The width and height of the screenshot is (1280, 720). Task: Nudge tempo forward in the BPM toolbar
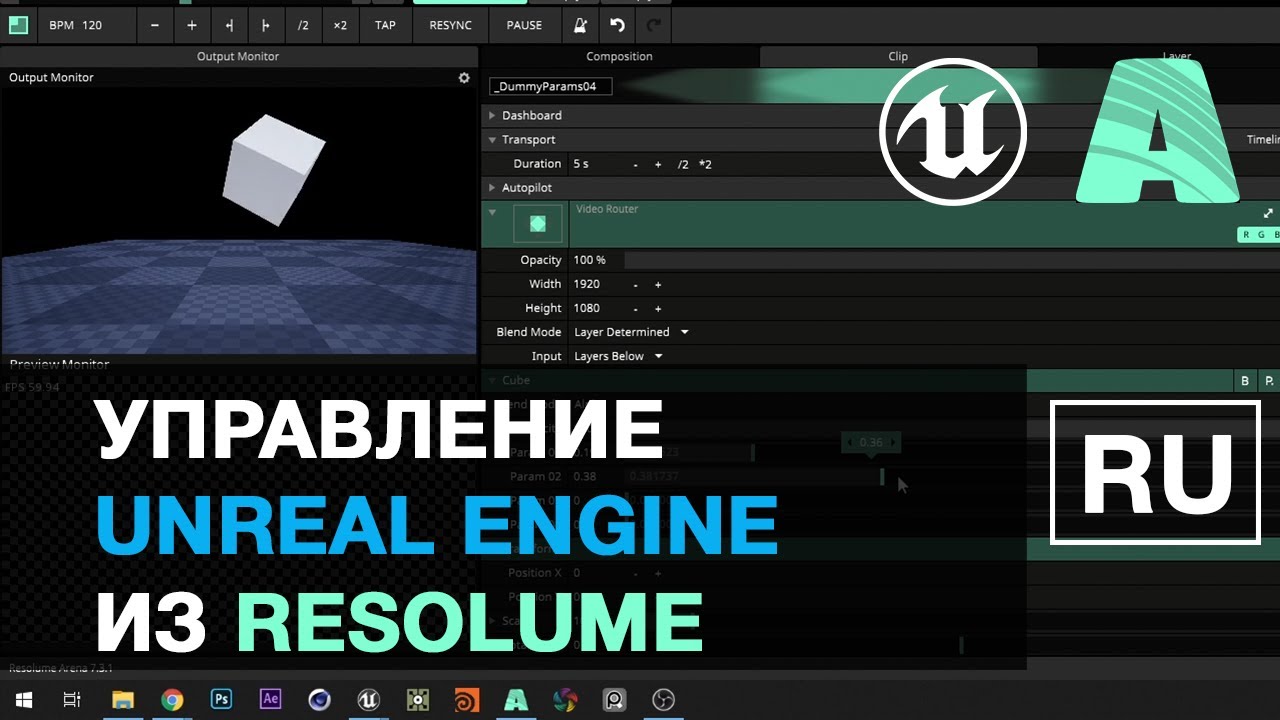click(x=266, y=25)
